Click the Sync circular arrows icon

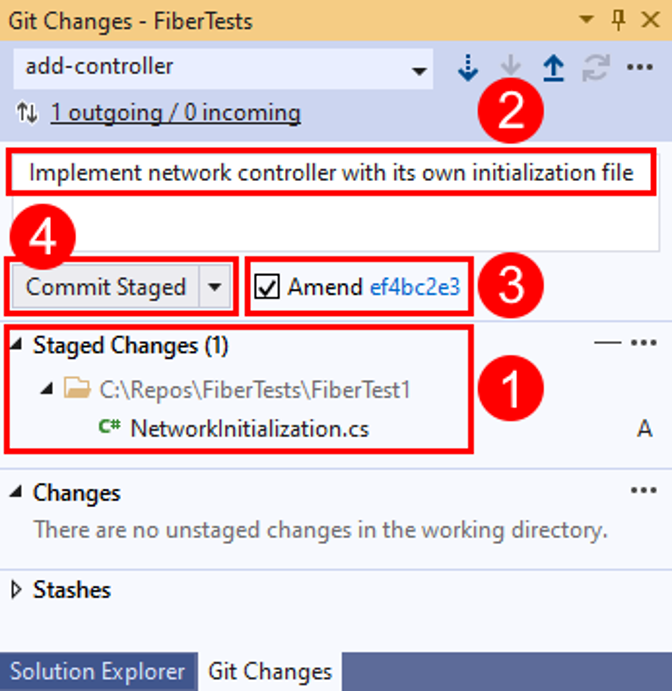pyautogui.click(x=596, y=68)
